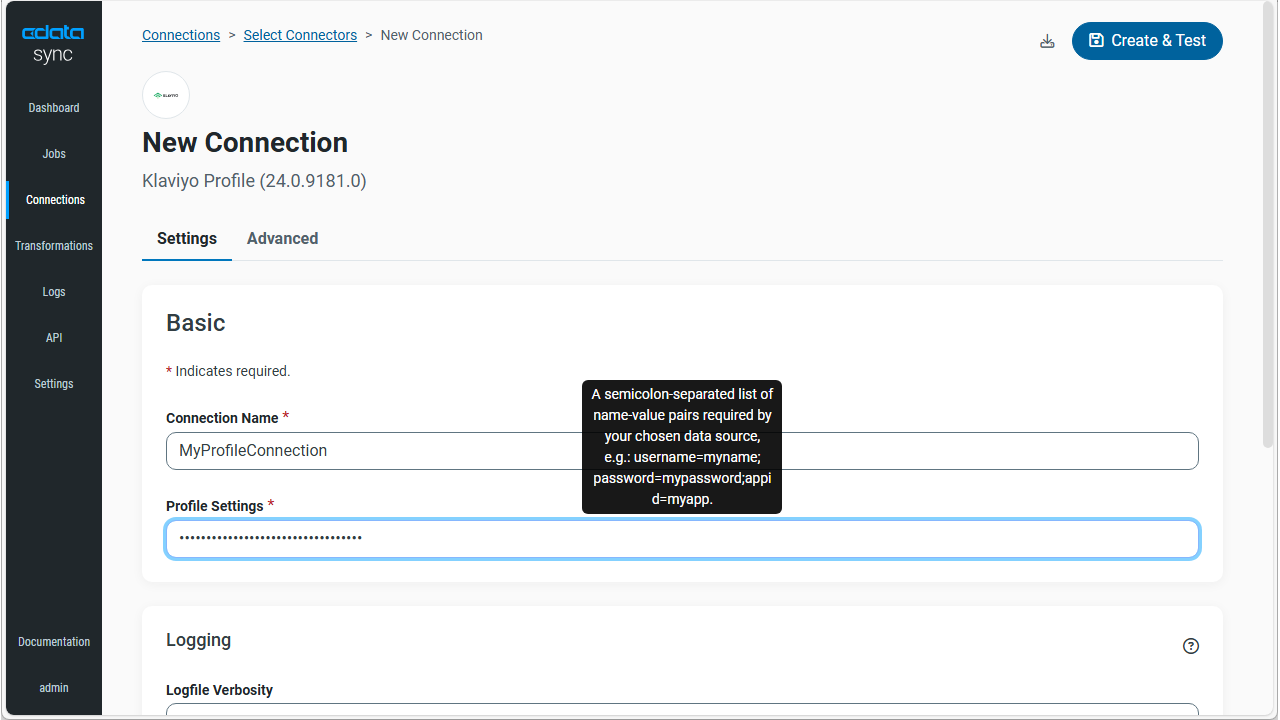1280x720 pixels.
Task: Open the admin user menu
Action: pyautogui.click(x=54, y=688)
